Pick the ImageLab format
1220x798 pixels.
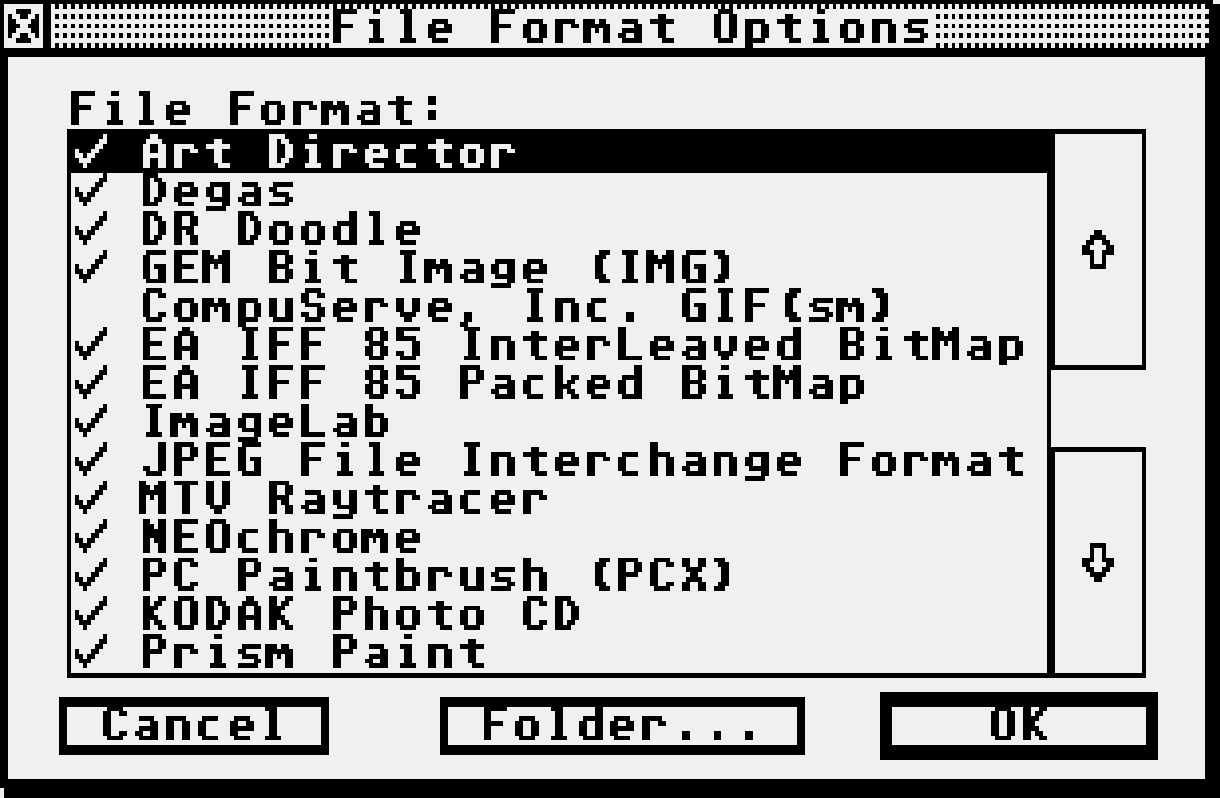(x=560, y=421)
